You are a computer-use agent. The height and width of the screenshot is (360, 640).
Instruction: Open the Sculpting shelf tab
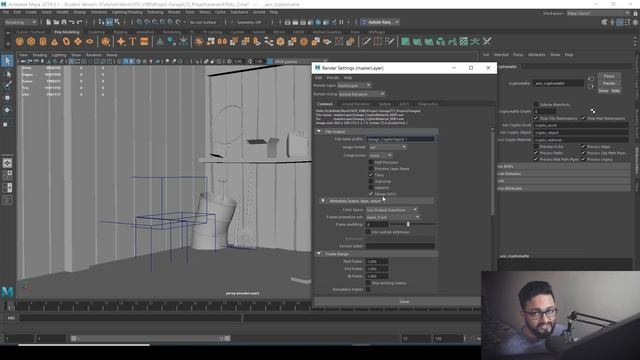(96, 32)
